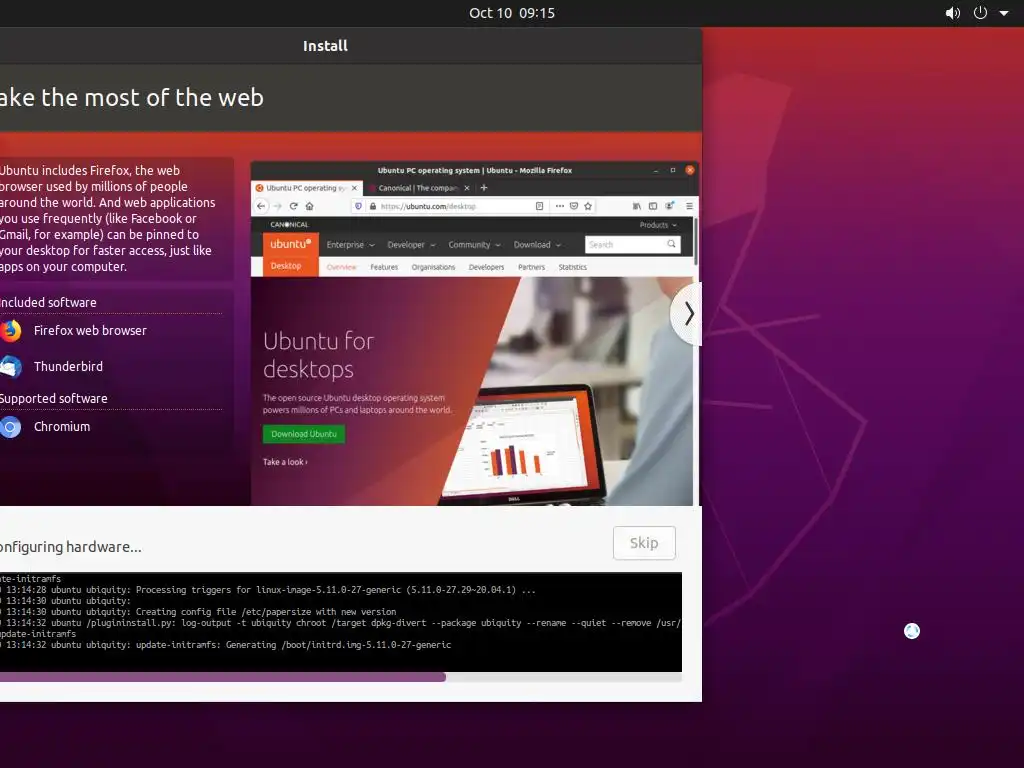Click the orange ubuntu logo
1024x768 pixels.
[x=291, y=244]
